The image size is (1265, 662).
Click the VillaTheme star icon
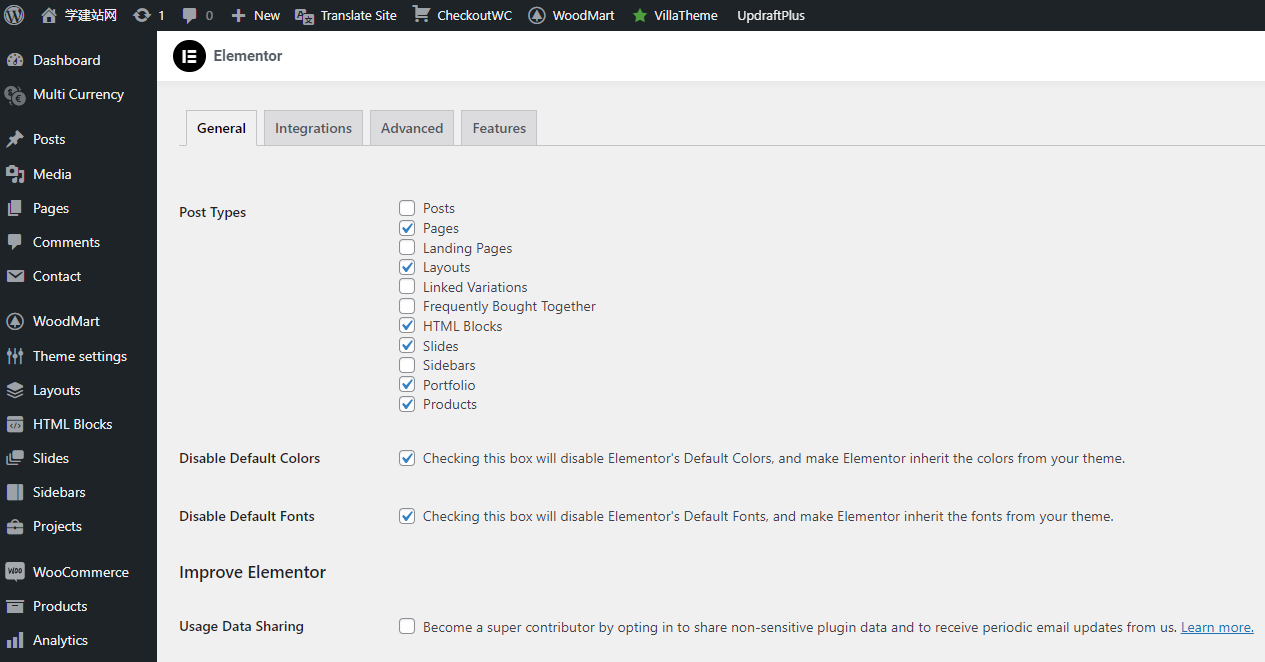click(640, 15)
